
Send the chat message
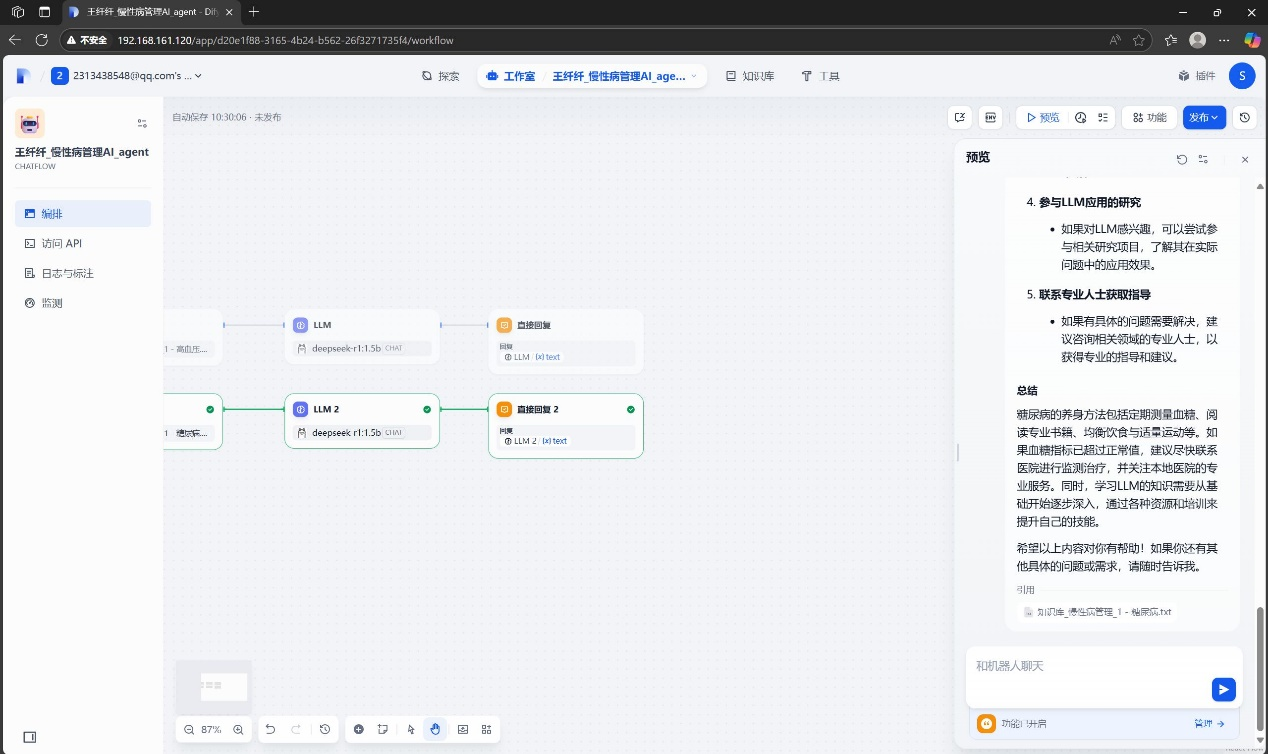pyautogui.click(x=1223, y=690)
